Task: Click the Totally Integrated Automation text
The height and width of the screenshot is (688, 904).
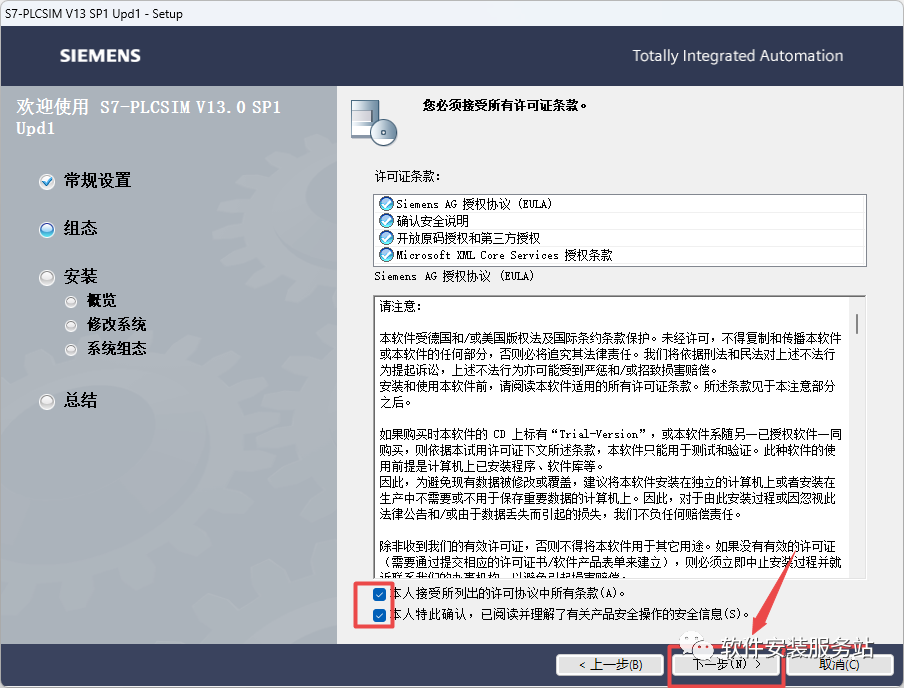Action: [x=737, y=56]
